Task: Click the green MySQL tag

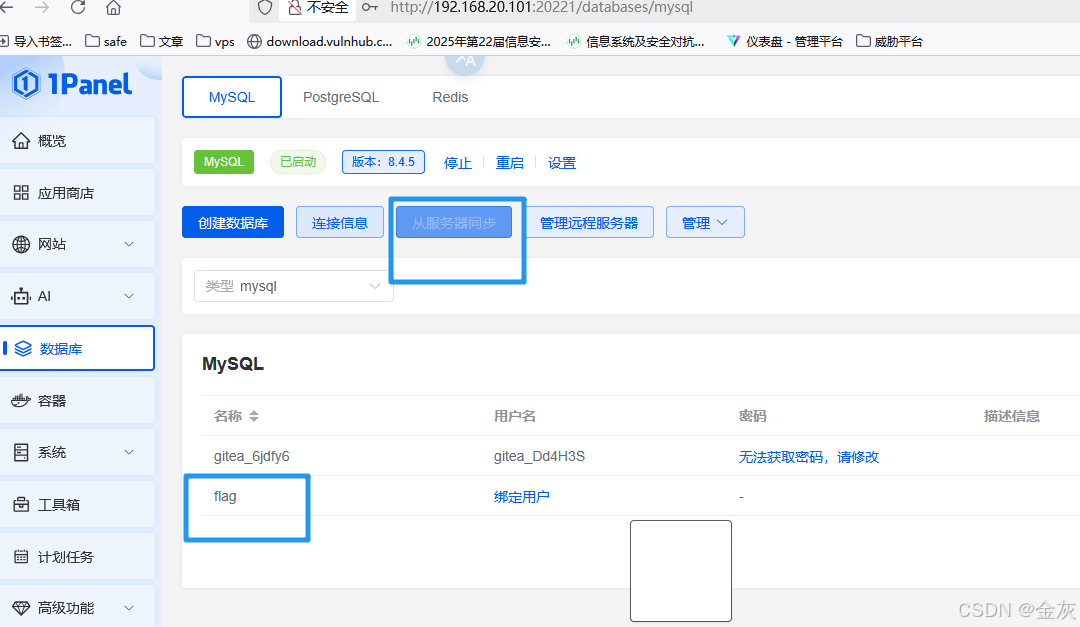Action: [x=224, y=162]
